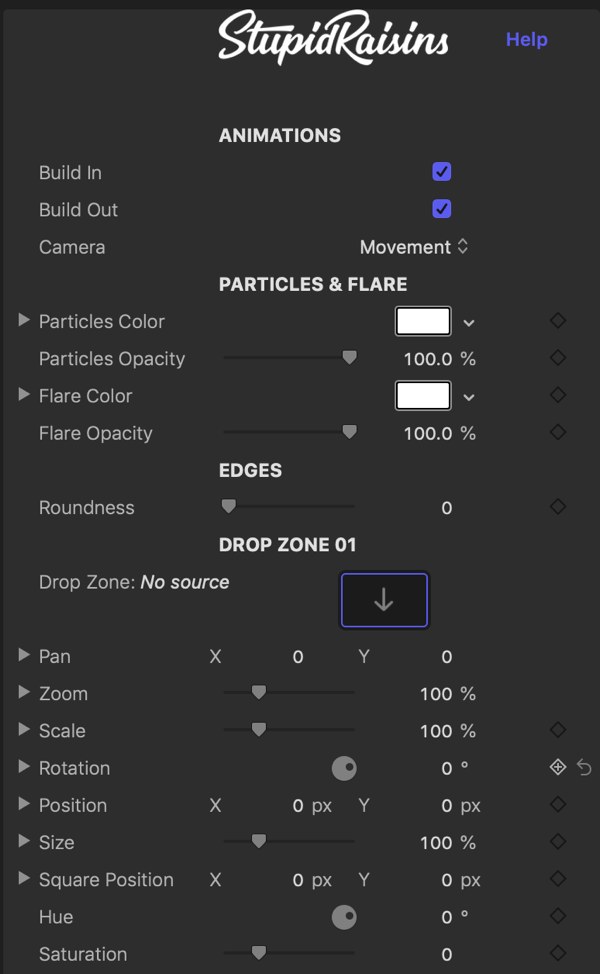Image resolution: width=600 pixels, height=974 pixels.
Task: Open the Camera Movement popup menu
Action: click(x=414, y=247)
